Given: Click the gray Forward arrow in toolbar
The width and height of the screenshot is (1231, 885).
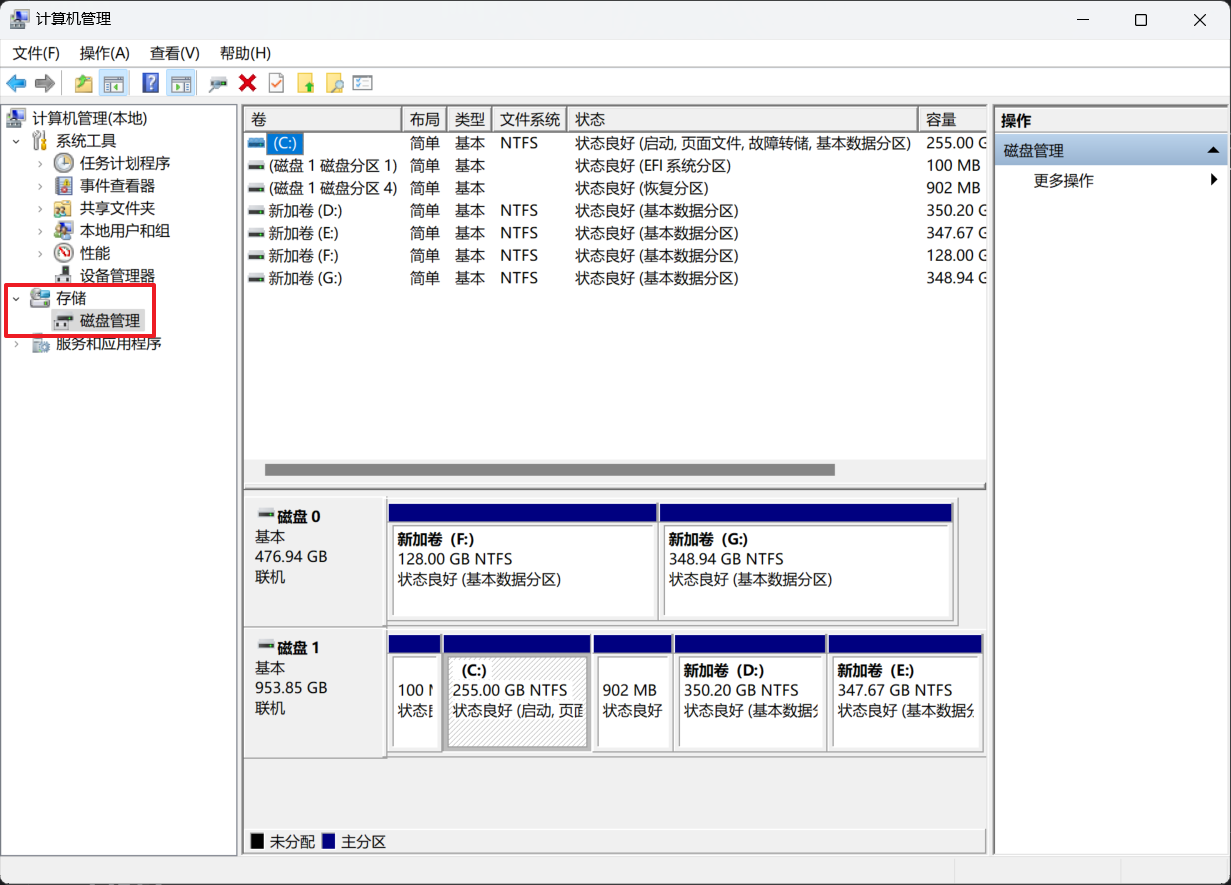Looking at the screenshot, I should pyautogui.click(x=44, y=83).
